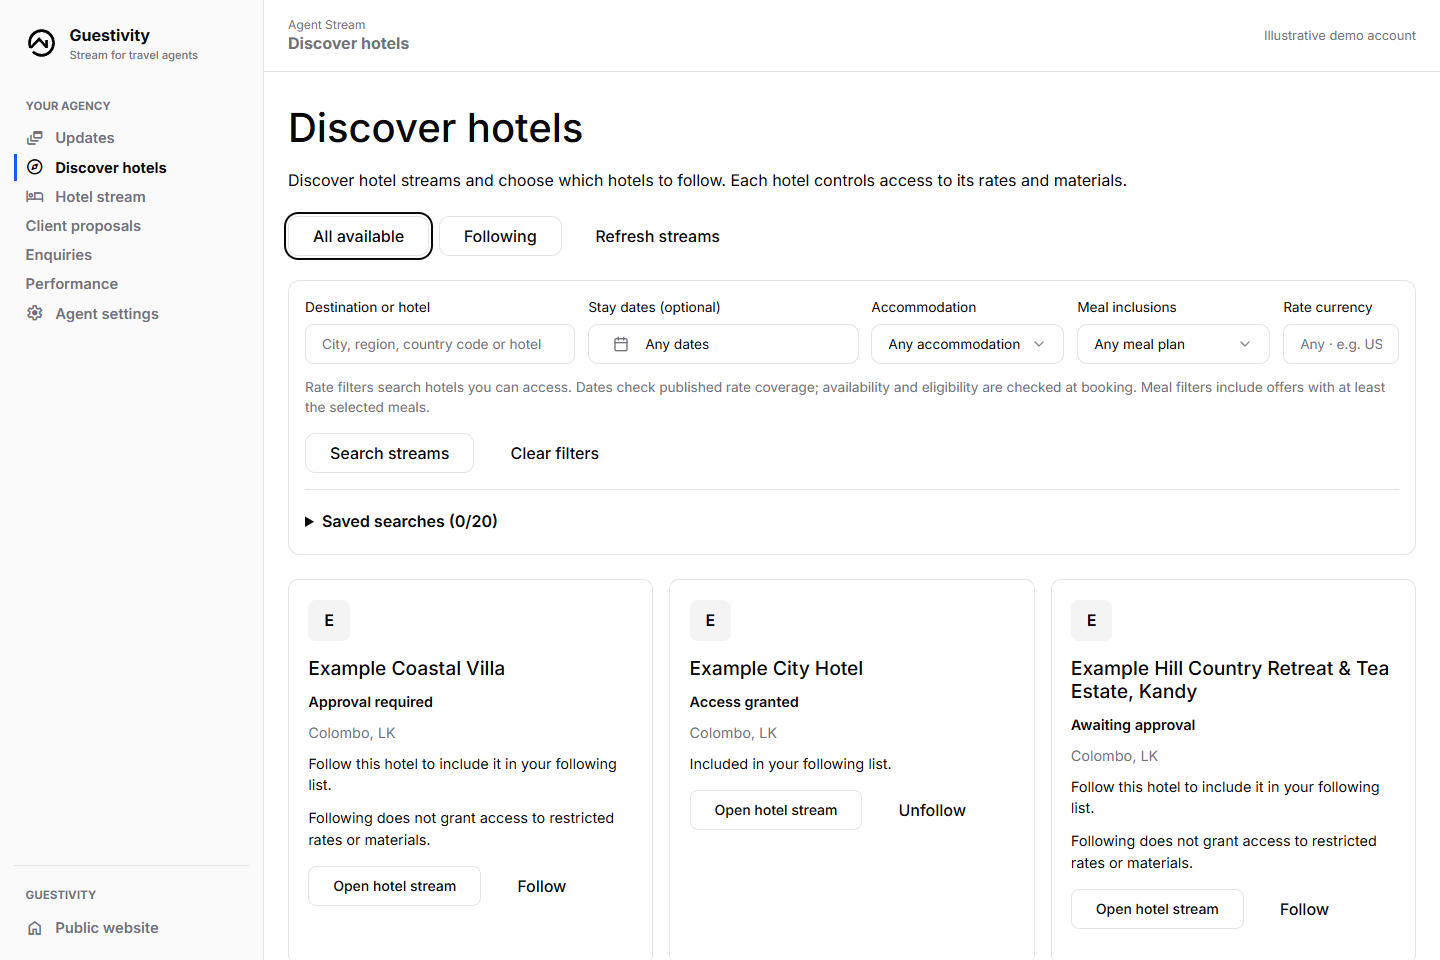Follow Example Coastal Villa
Screen dimensions: 1440x960
[542, 886]
